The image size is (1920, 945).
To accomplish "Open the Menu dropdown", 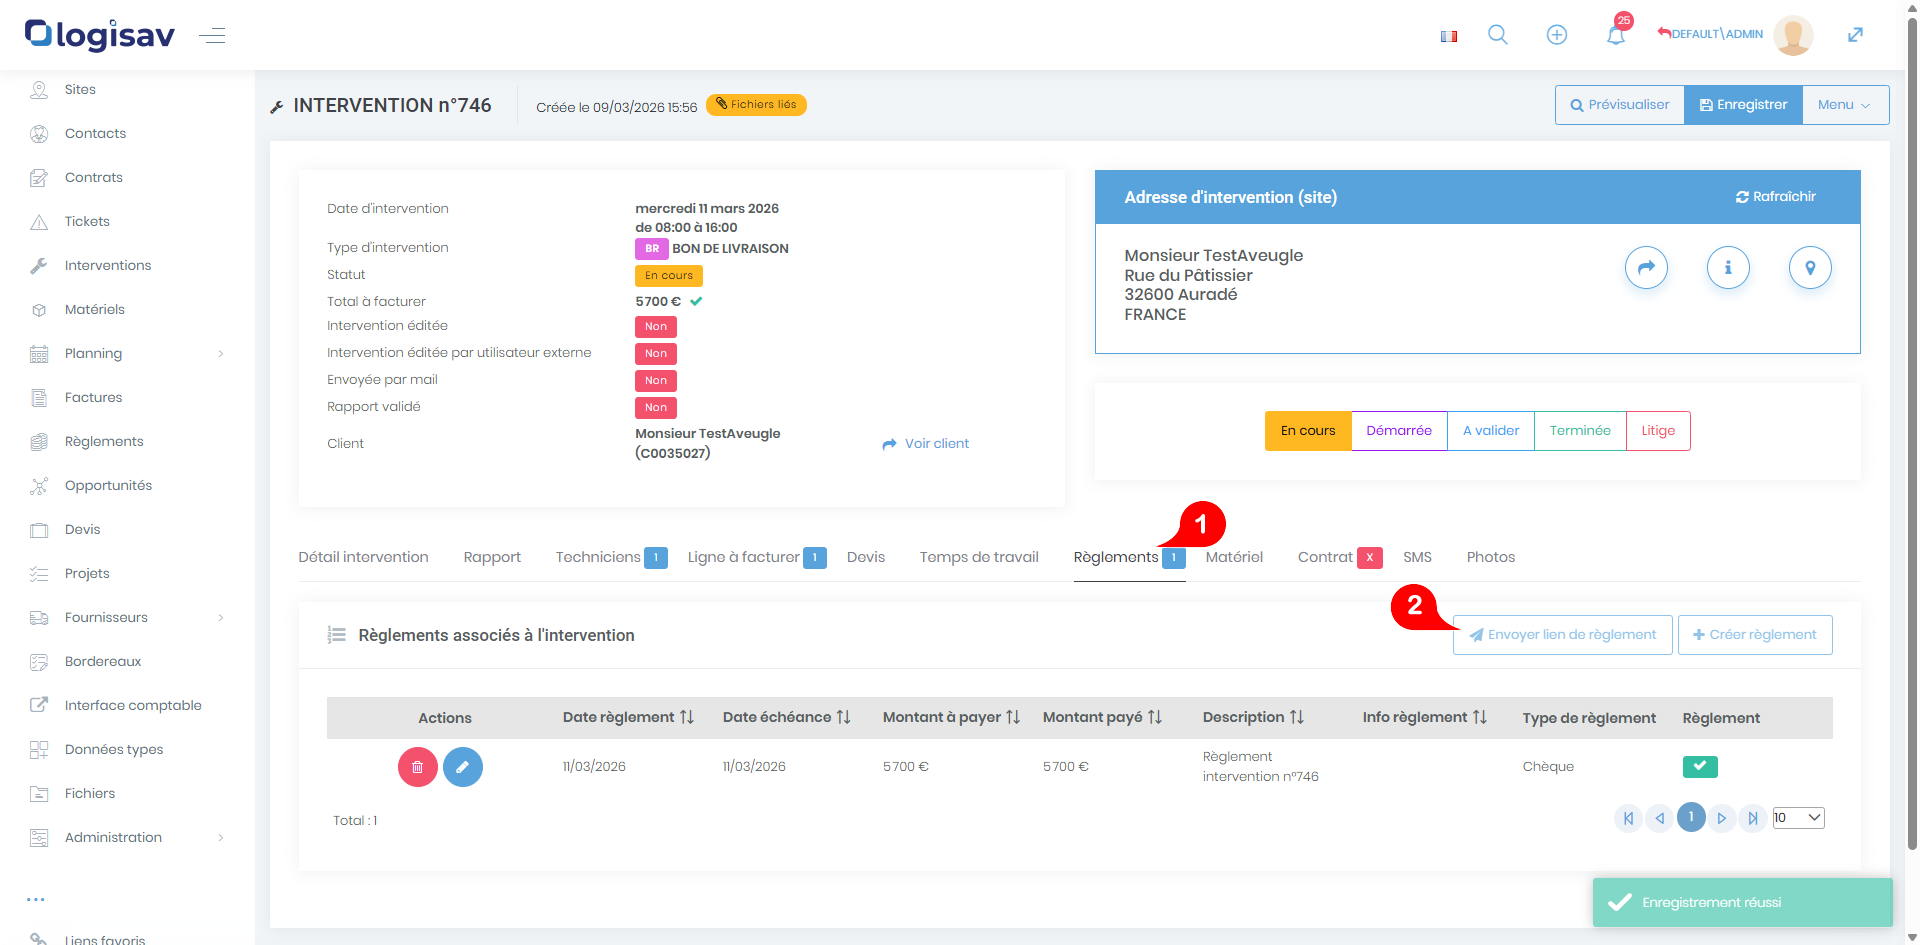I will [x=1844, y=105].
